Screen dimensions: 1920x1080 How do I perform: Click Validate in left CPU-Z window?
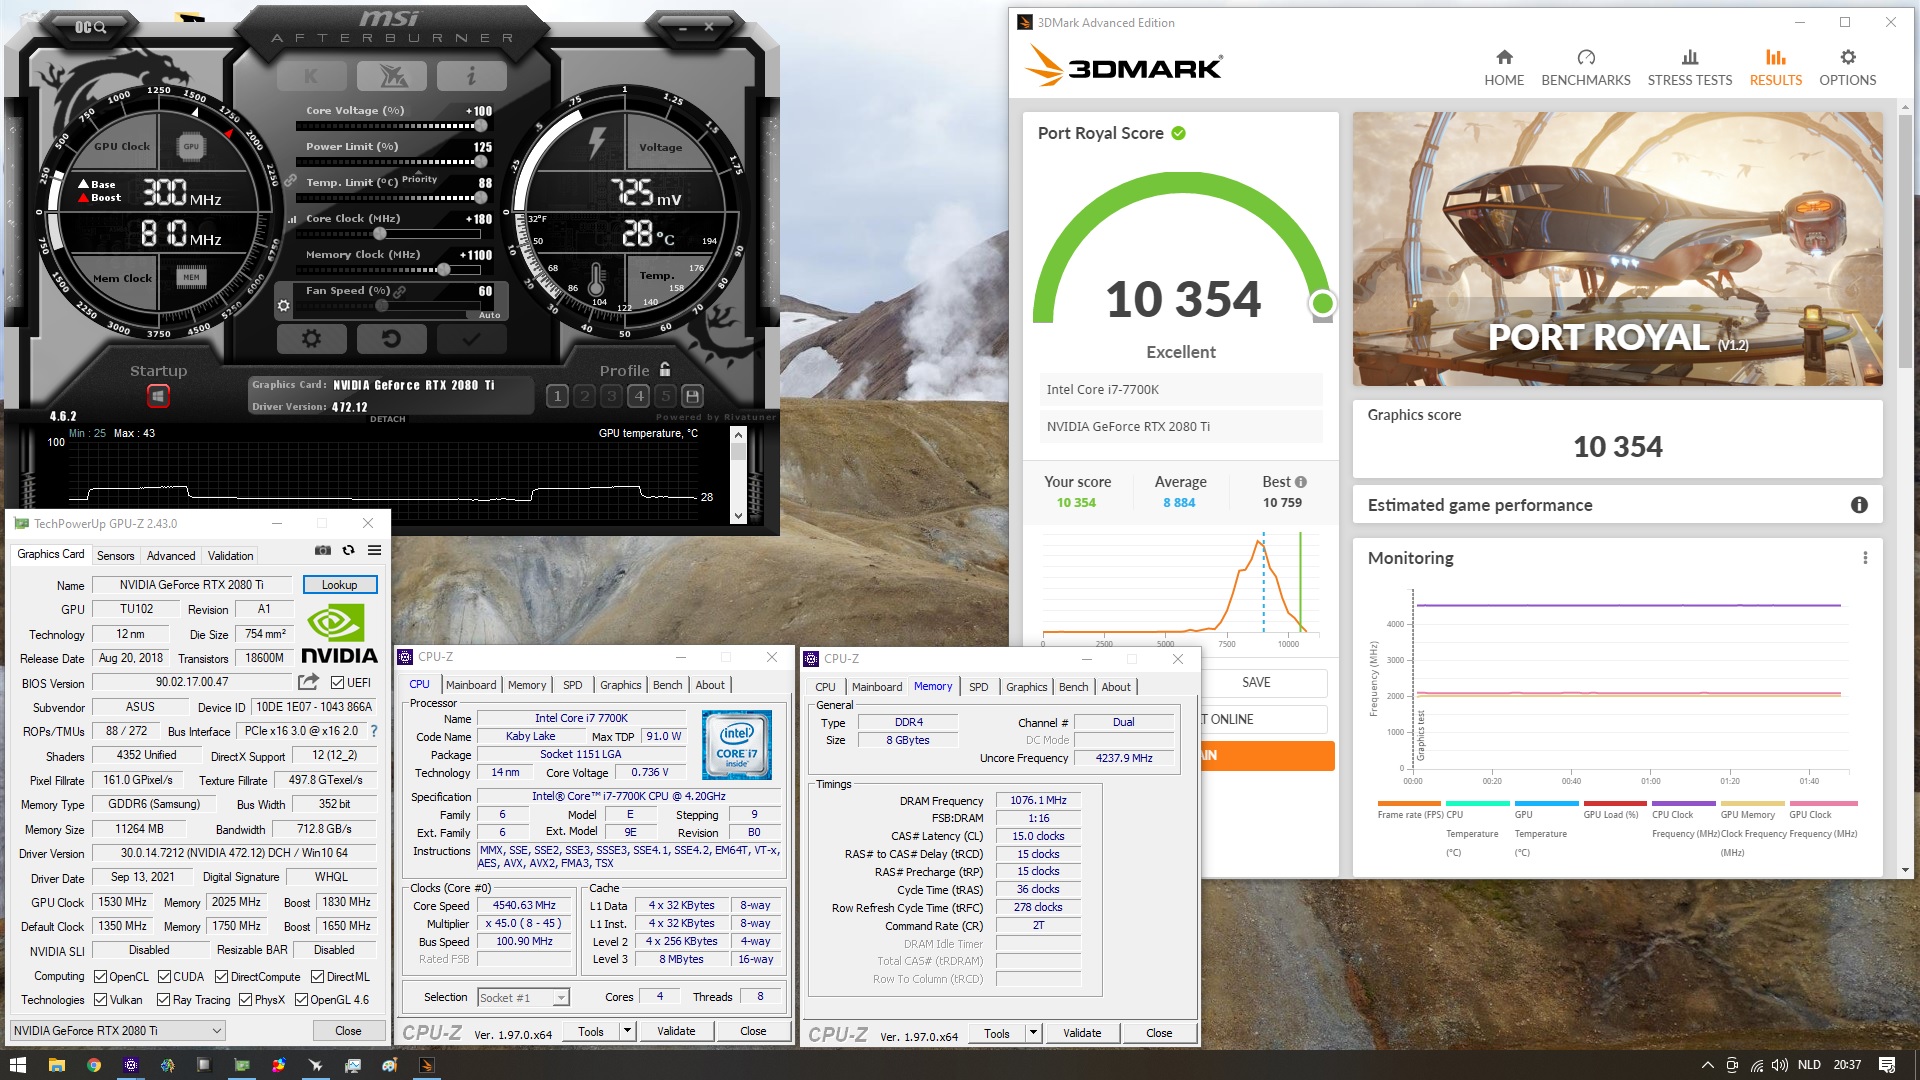pos(676,1031)
